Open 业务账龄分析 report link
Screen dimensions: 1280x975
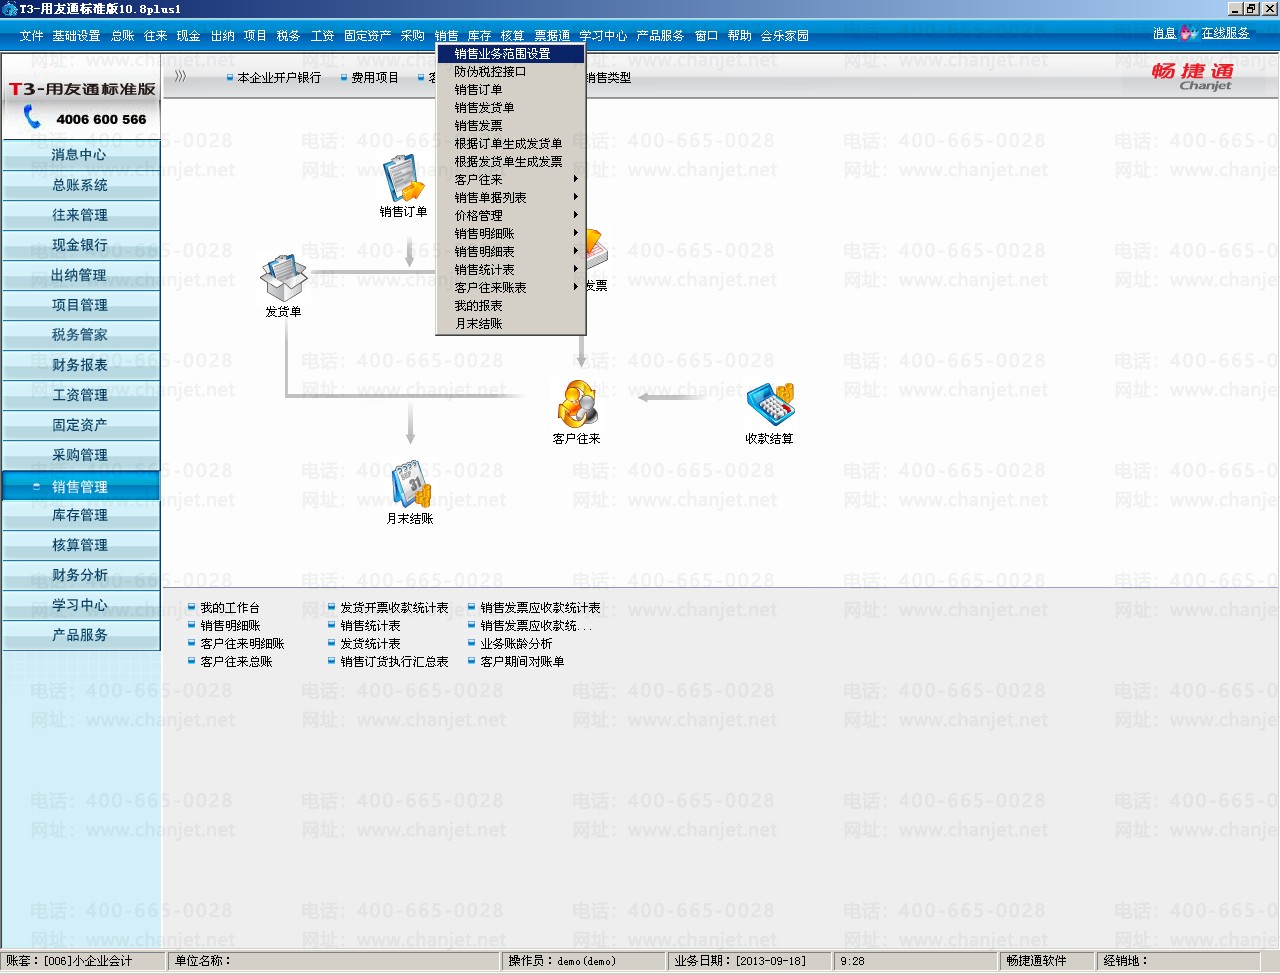[516, 644]
